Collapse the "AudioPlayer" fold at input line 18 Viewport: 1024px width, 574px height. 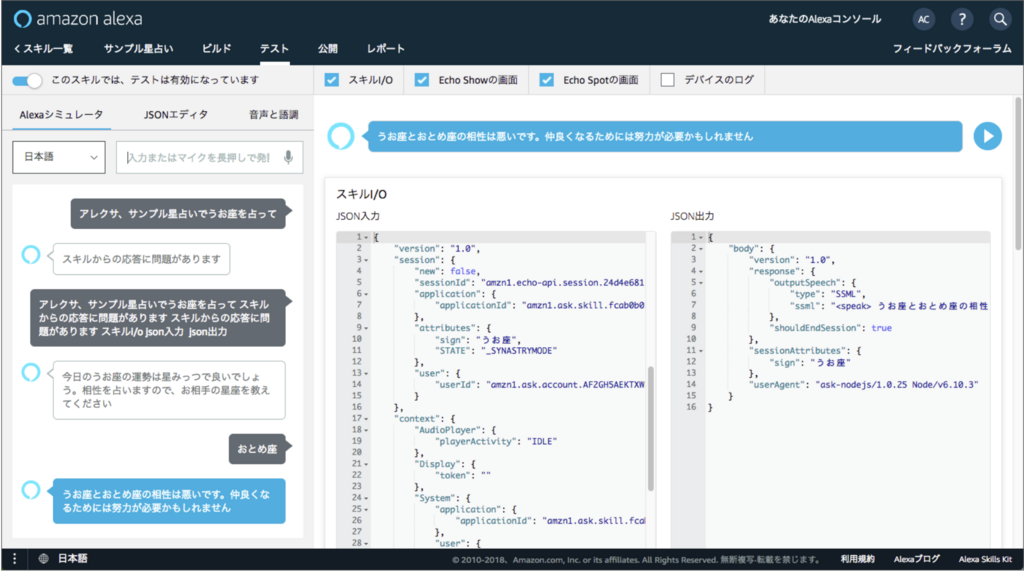point(366,430)
